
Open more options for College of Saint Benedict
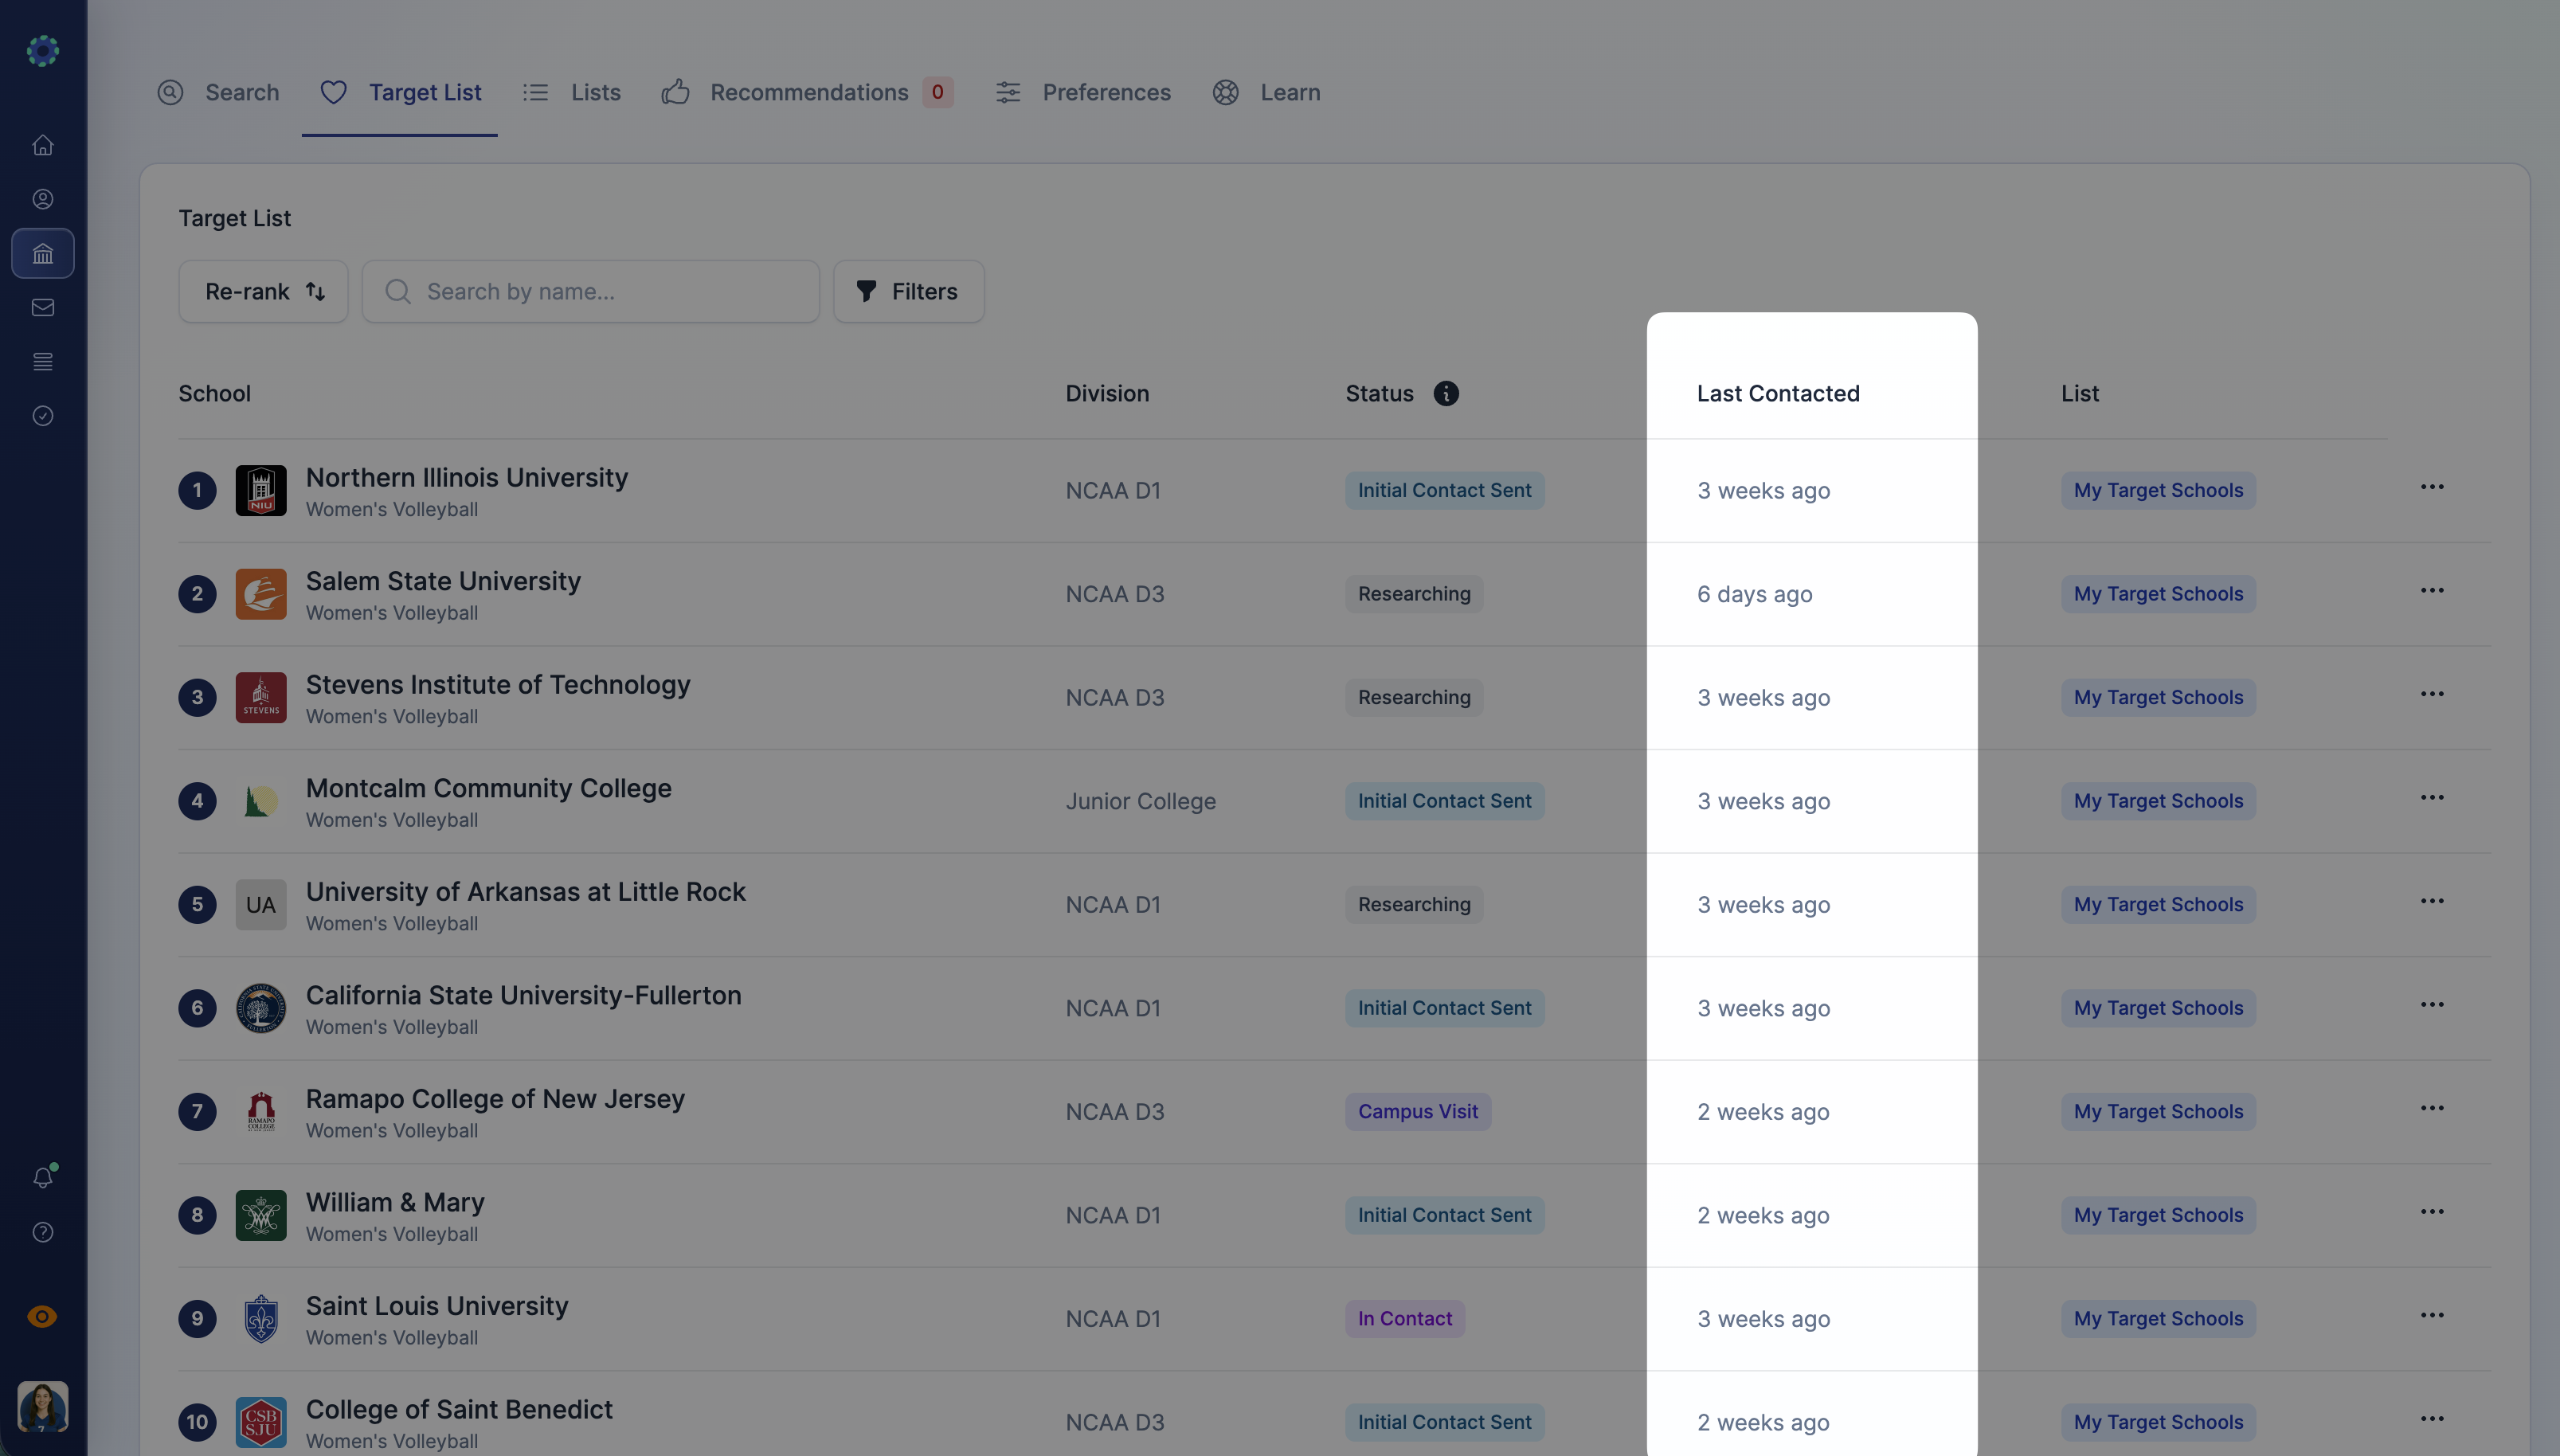click(2432, 1419)
